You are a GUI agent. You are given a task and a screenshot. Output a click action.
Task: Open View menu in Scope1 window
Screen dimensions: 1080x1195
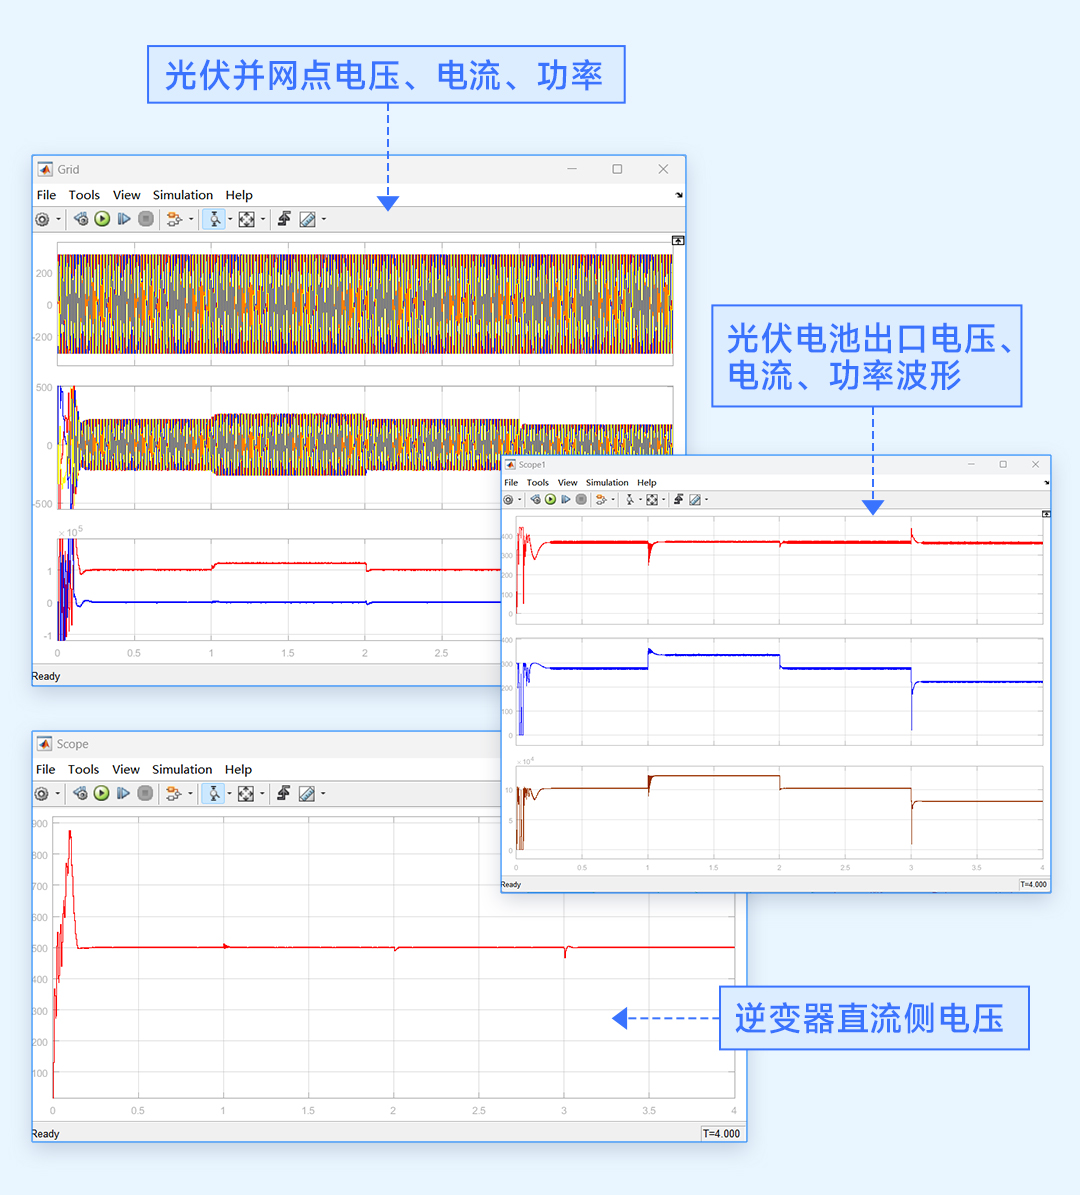(x=568, y=482)
